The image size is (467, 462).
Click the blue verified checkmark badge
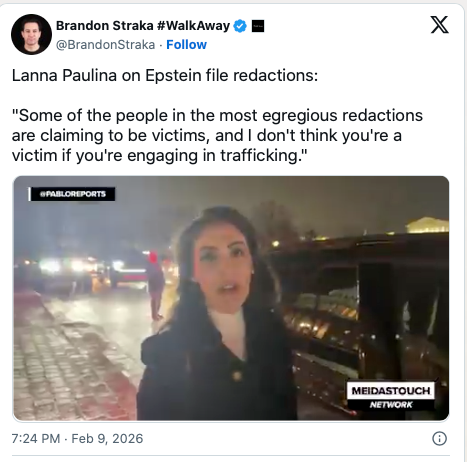click(x=240, y=26)
